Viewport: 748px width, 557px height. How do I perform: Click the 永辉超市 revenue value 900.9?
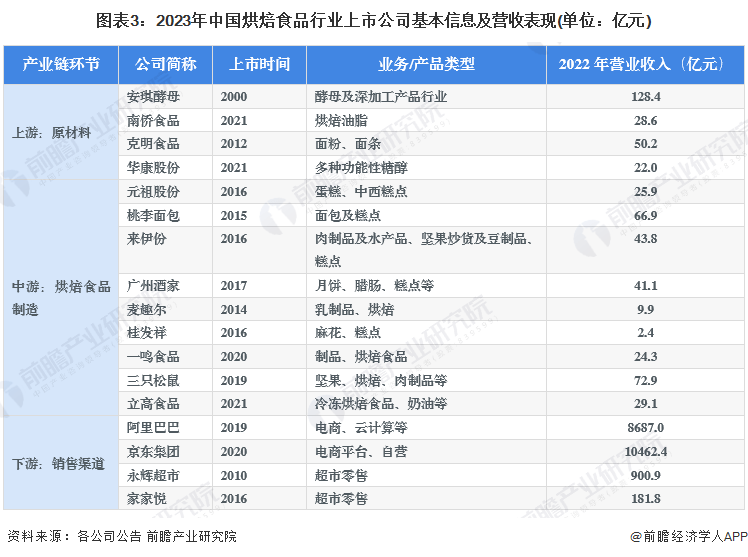point(643,474)
